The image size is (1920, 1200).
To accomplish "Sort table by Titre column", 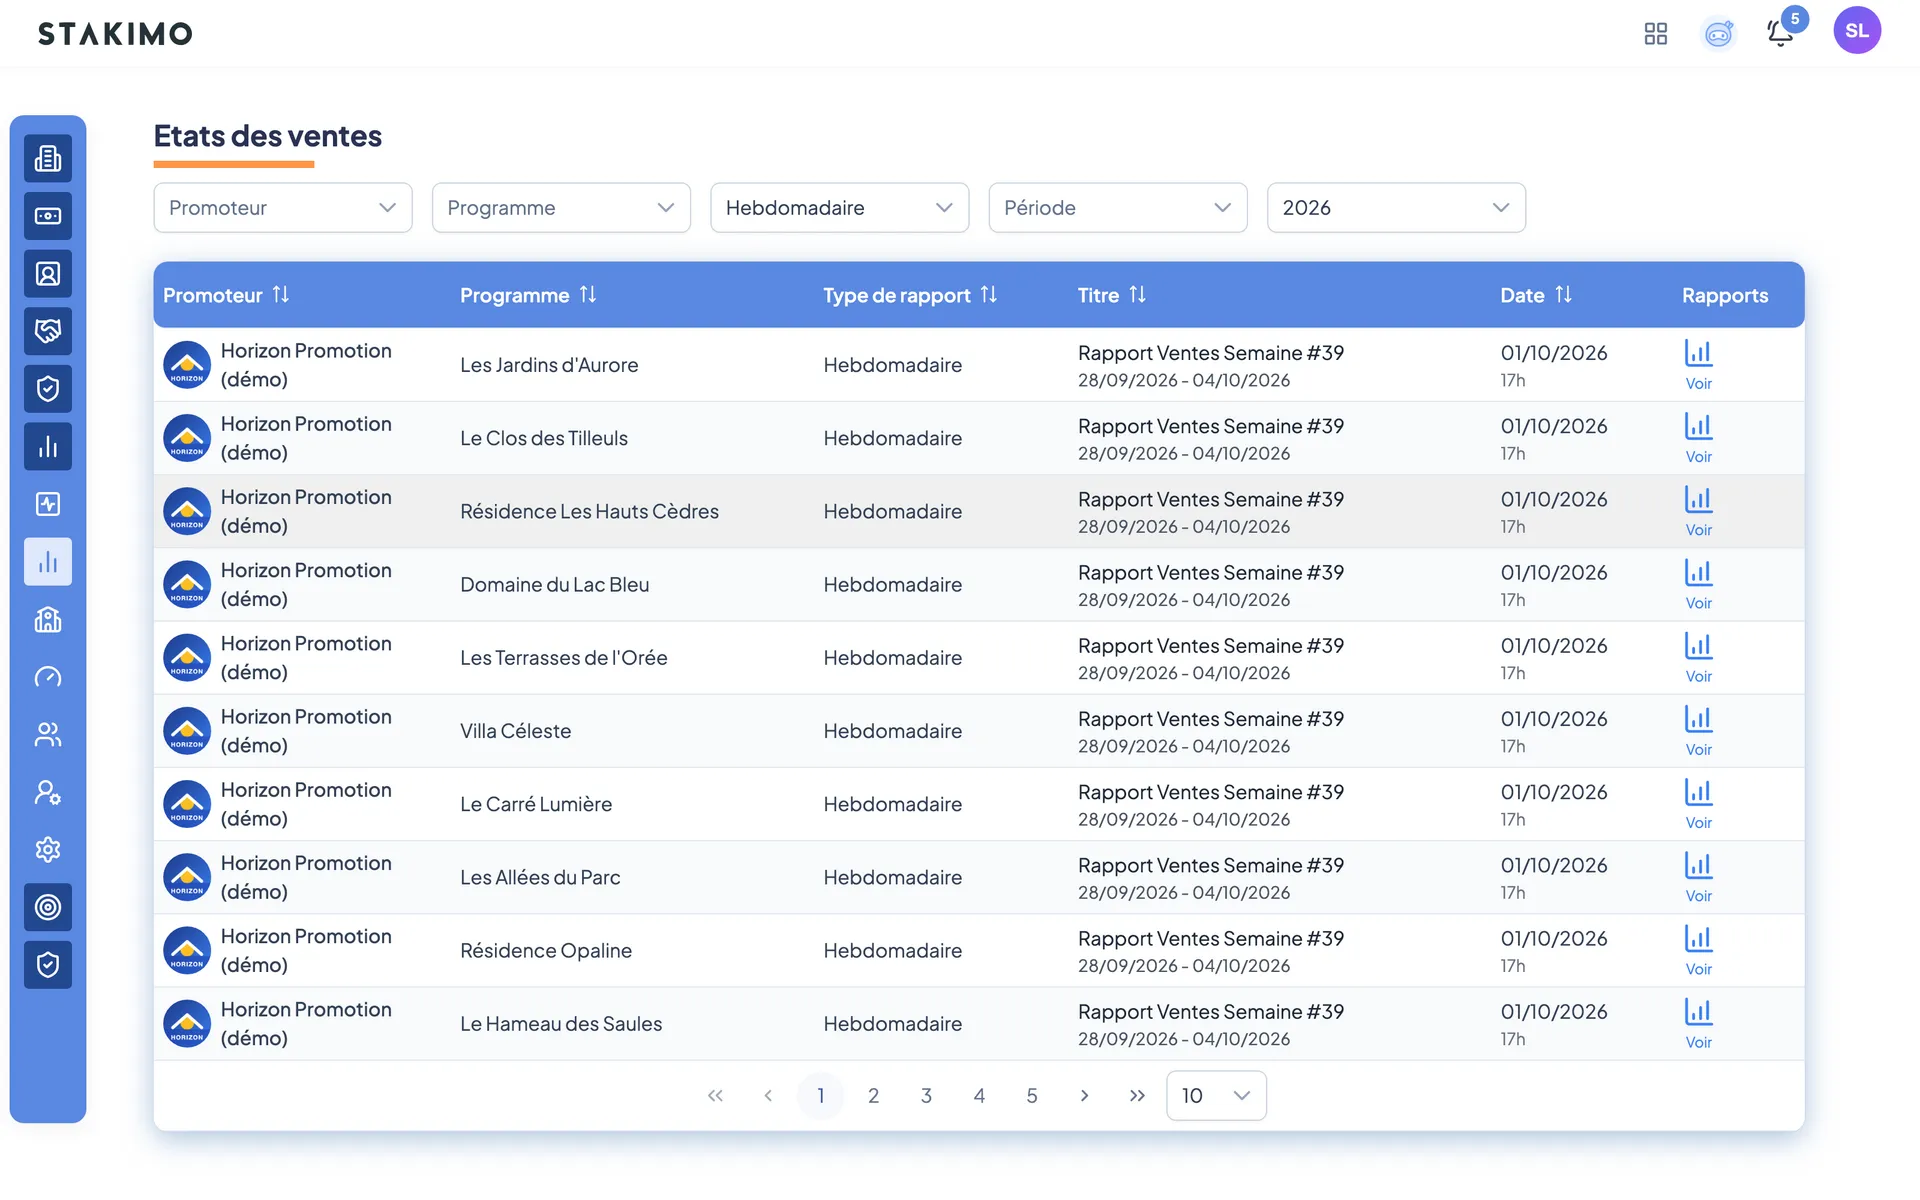I will point(1138,295).
